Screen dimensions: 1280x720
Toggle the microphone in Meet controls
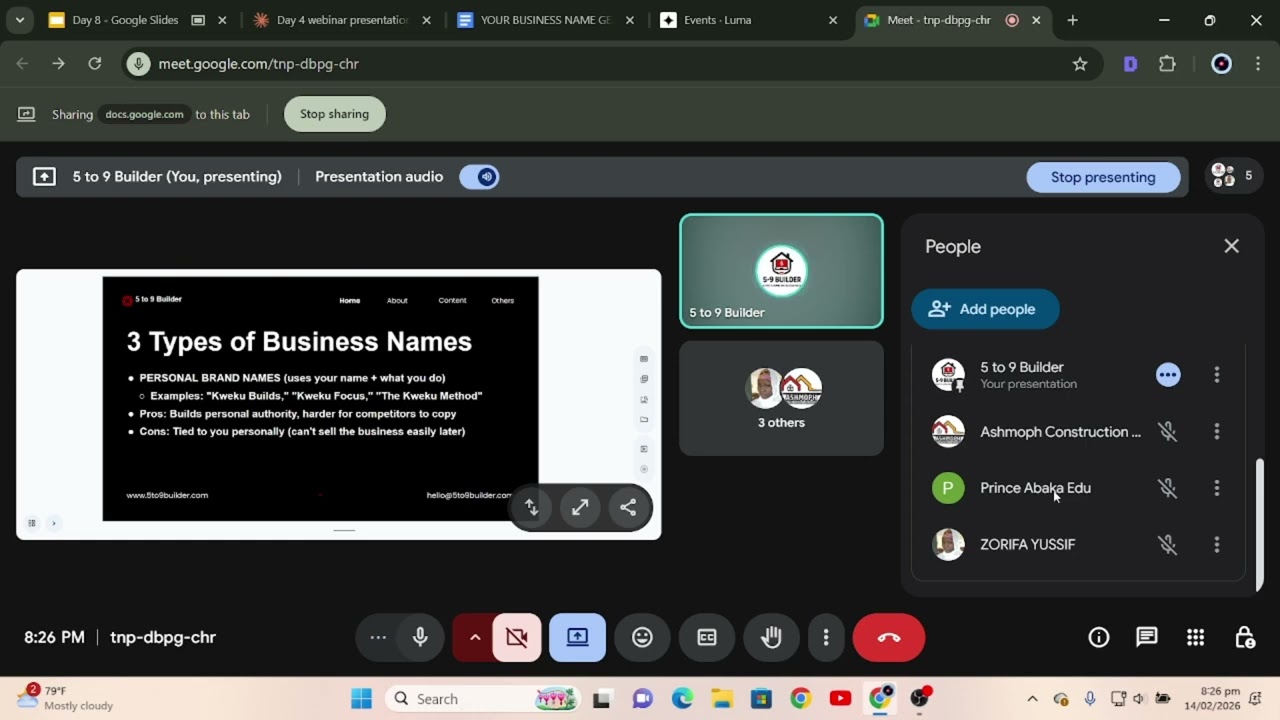click(x=420, y=638)
